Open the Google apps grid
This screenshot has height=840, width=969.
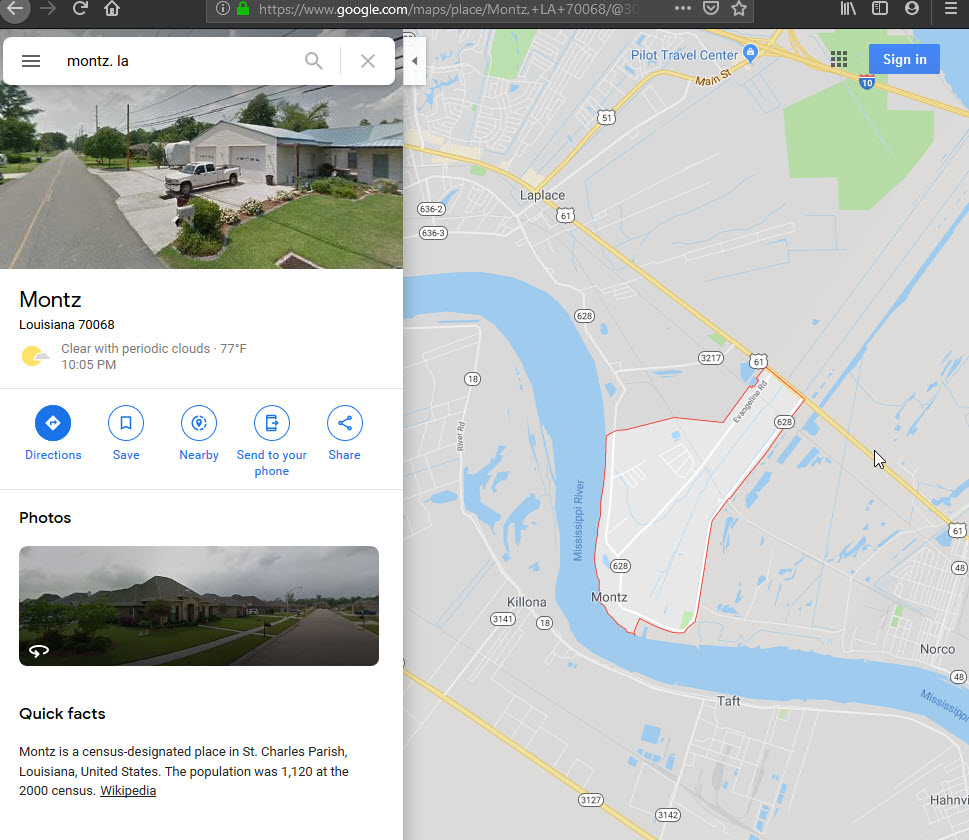coord(839,59)
